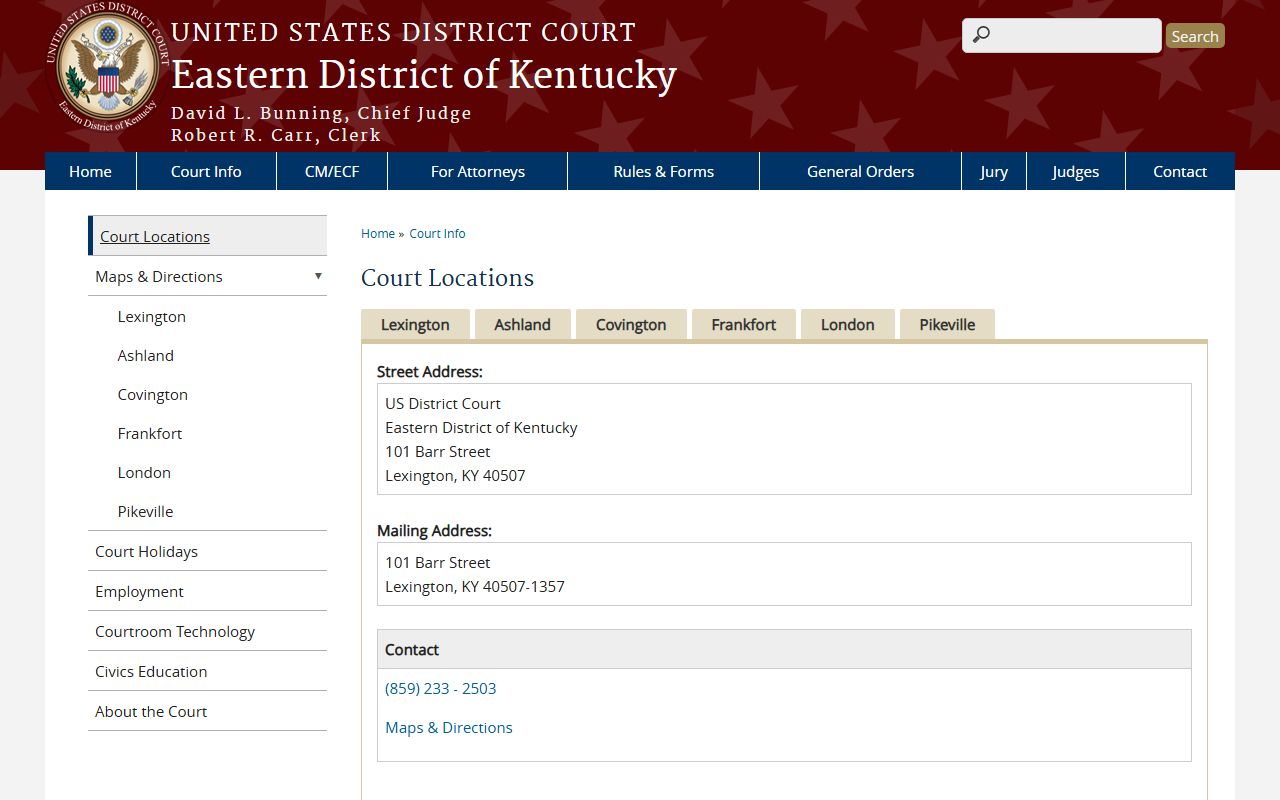Click the Court Info breadcrumb link
Screen dimensions: 1280x800
coord(437,233)
